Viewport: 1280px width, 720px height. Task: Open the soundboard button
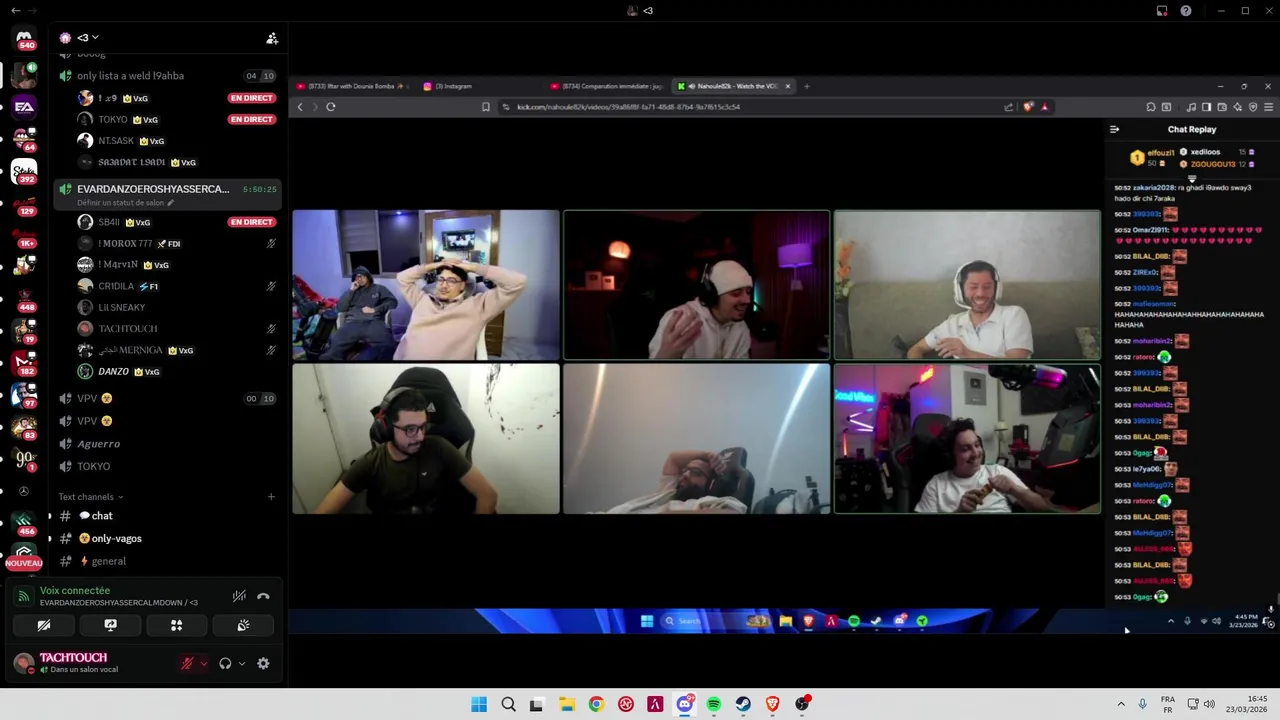(243, 625)
